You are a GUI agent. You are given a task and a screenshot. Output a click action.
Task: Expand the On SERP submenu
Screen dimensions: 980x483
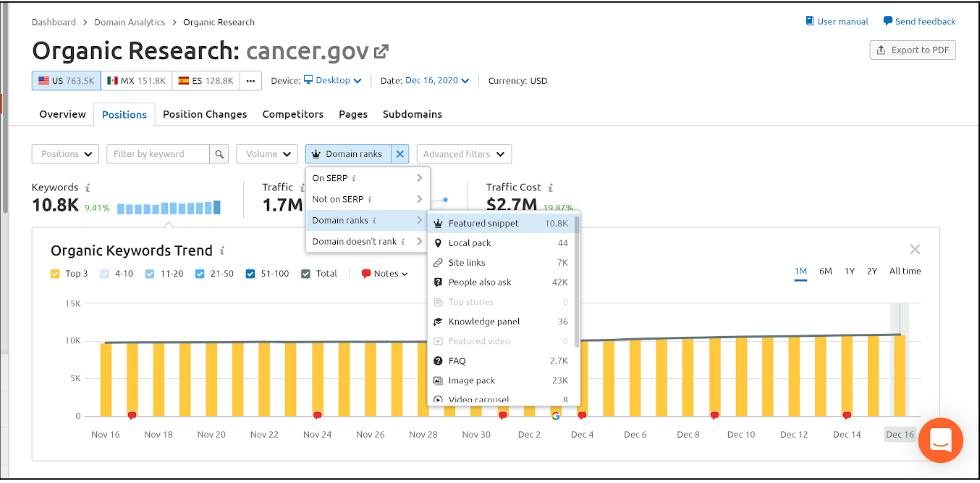368,178
